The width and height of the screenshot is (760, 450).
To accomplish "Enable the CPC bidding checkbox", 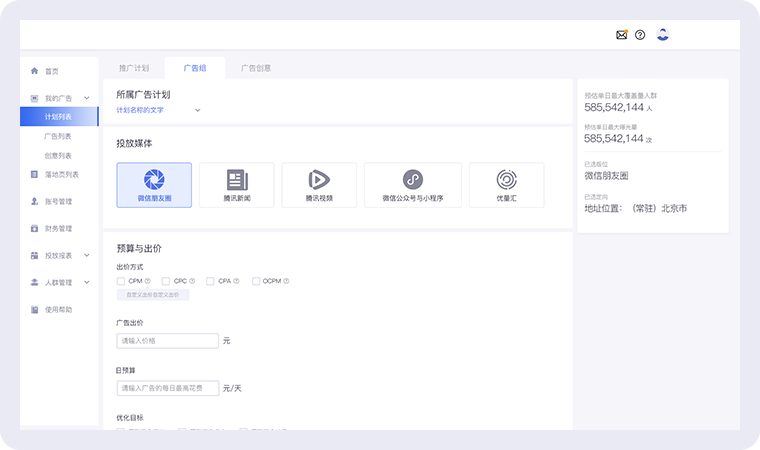I will (166, 281).
